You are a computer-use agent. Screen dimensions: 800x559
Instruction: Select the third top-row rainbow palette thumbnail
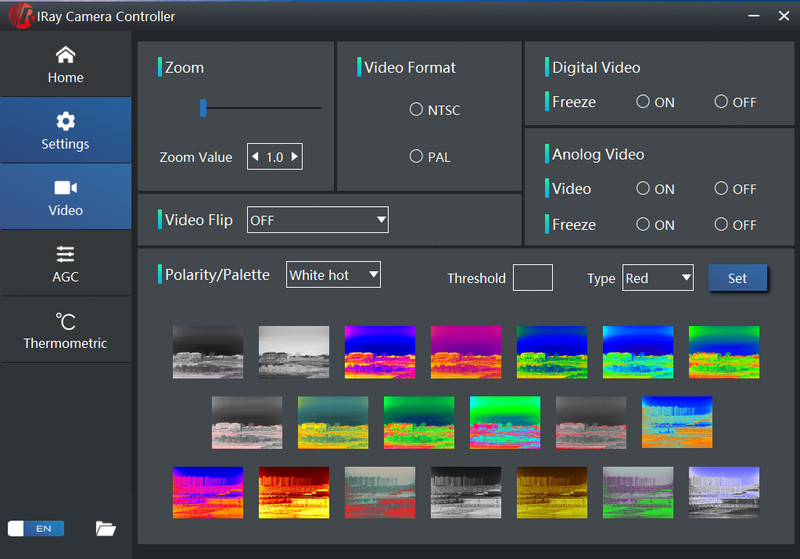point(380,352)
